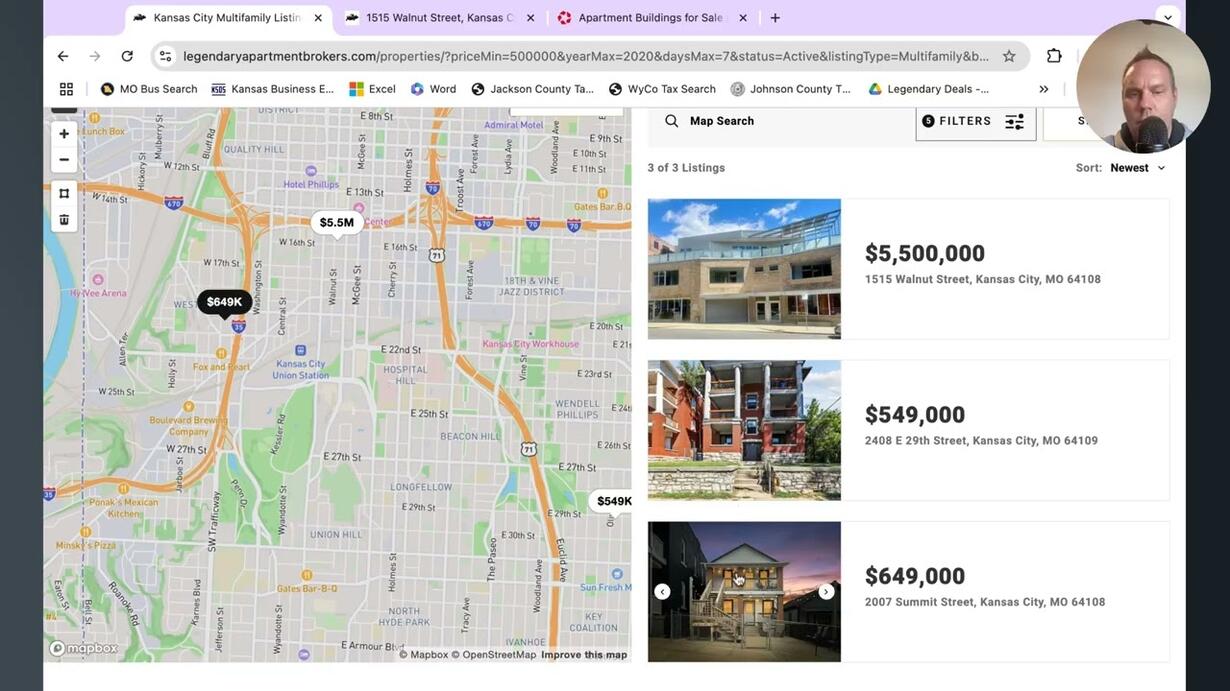This screenshot has height=691, width=1230.
Task: Select the map draw area tool
Action: coord(64,193)
